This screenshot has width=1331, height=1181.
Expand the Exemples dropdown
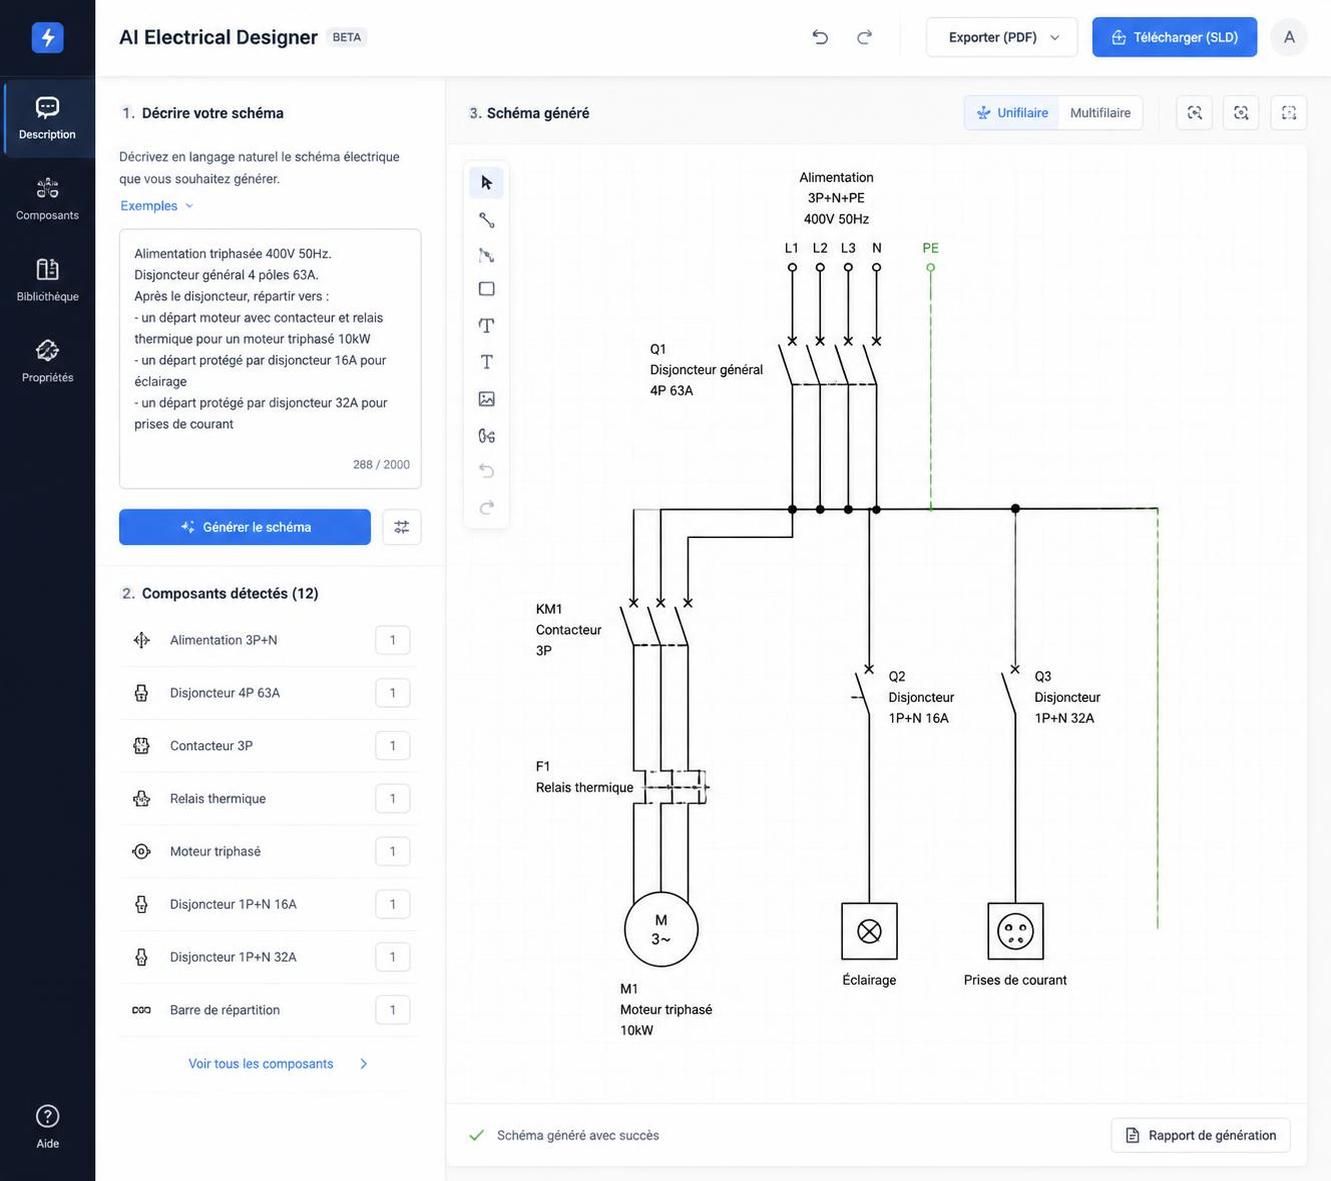[x=157, y=206]
